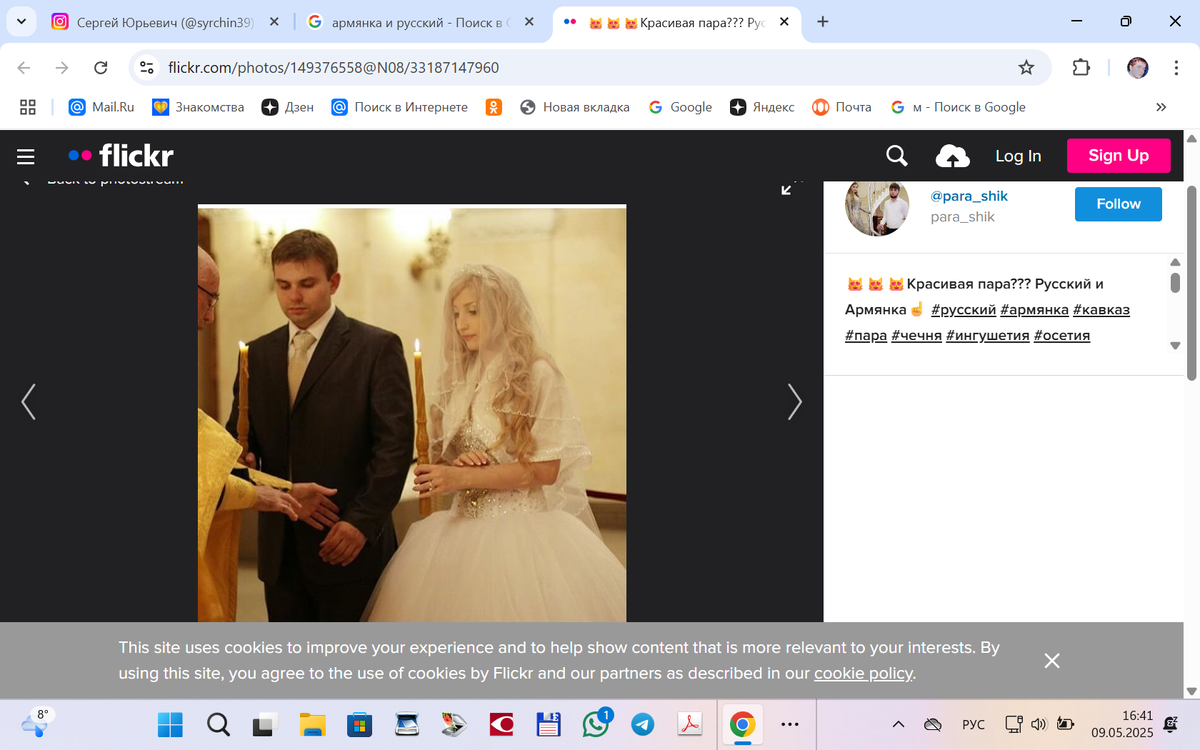The image size is (1200, 750).
Task: Open the tab search dropdown
Action: click(x=21, y=22)
